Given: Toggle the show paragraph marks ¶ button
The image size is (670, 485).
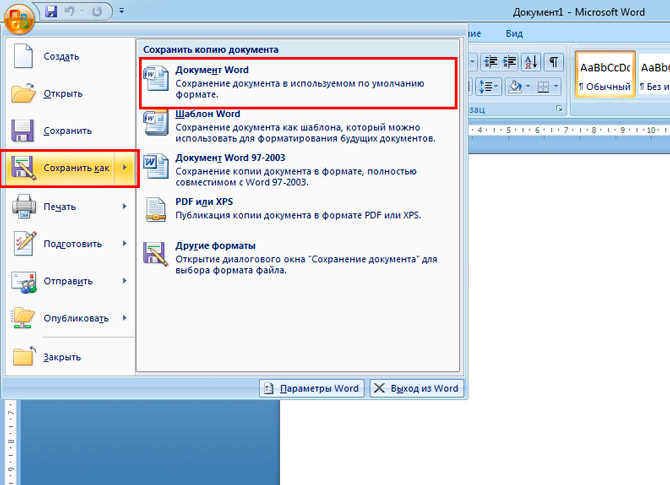Looking at the screenshot, I should click(x=555, y=62).
